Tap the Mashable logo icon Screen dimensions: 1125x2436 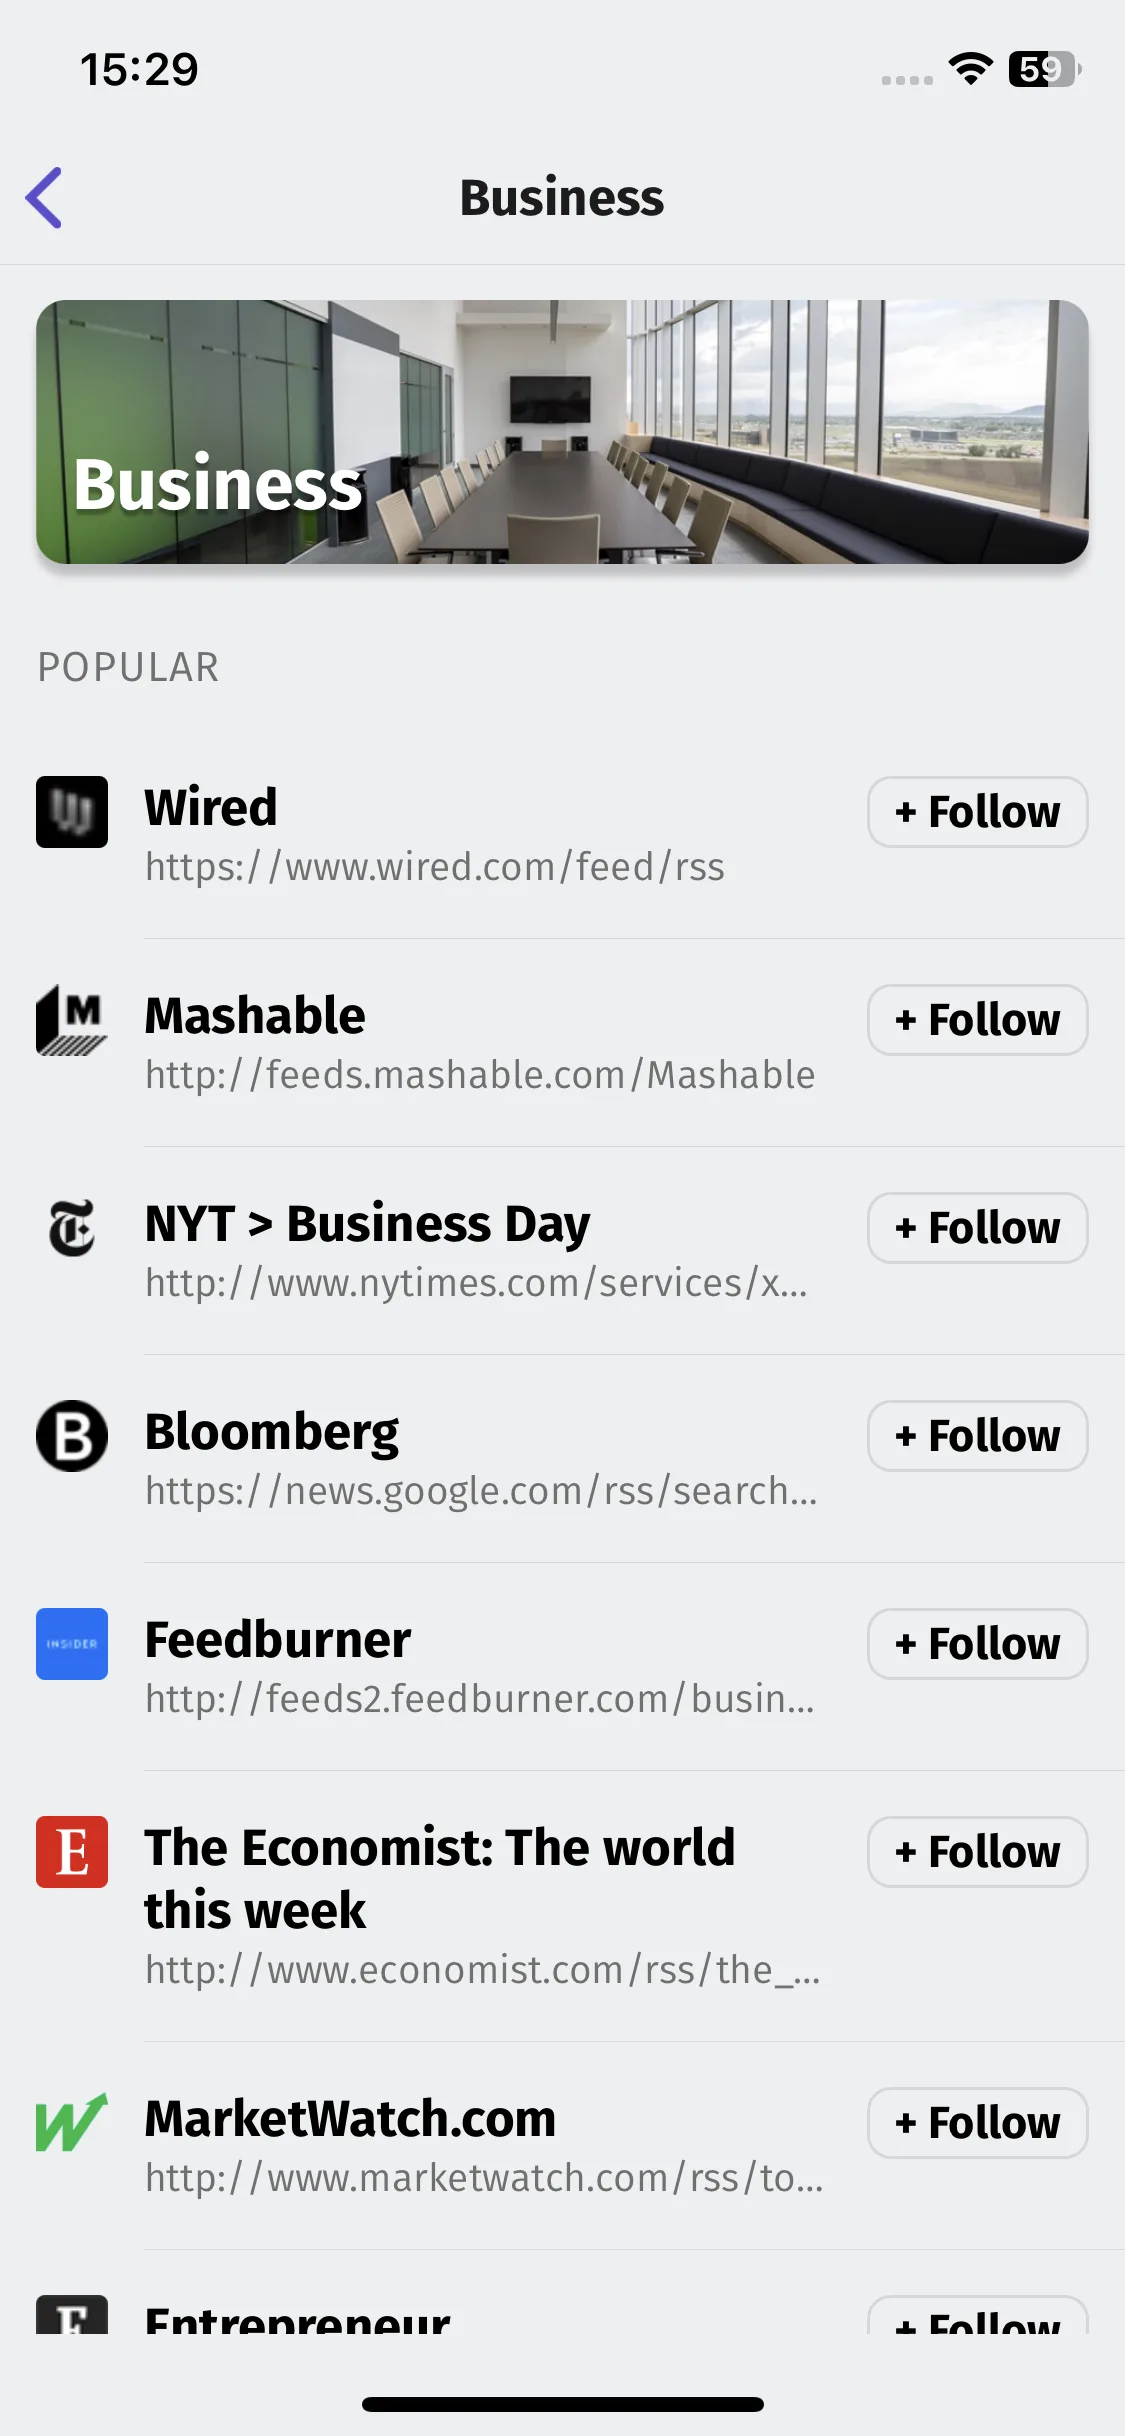pyautogui.click(x=72, y=1020)
